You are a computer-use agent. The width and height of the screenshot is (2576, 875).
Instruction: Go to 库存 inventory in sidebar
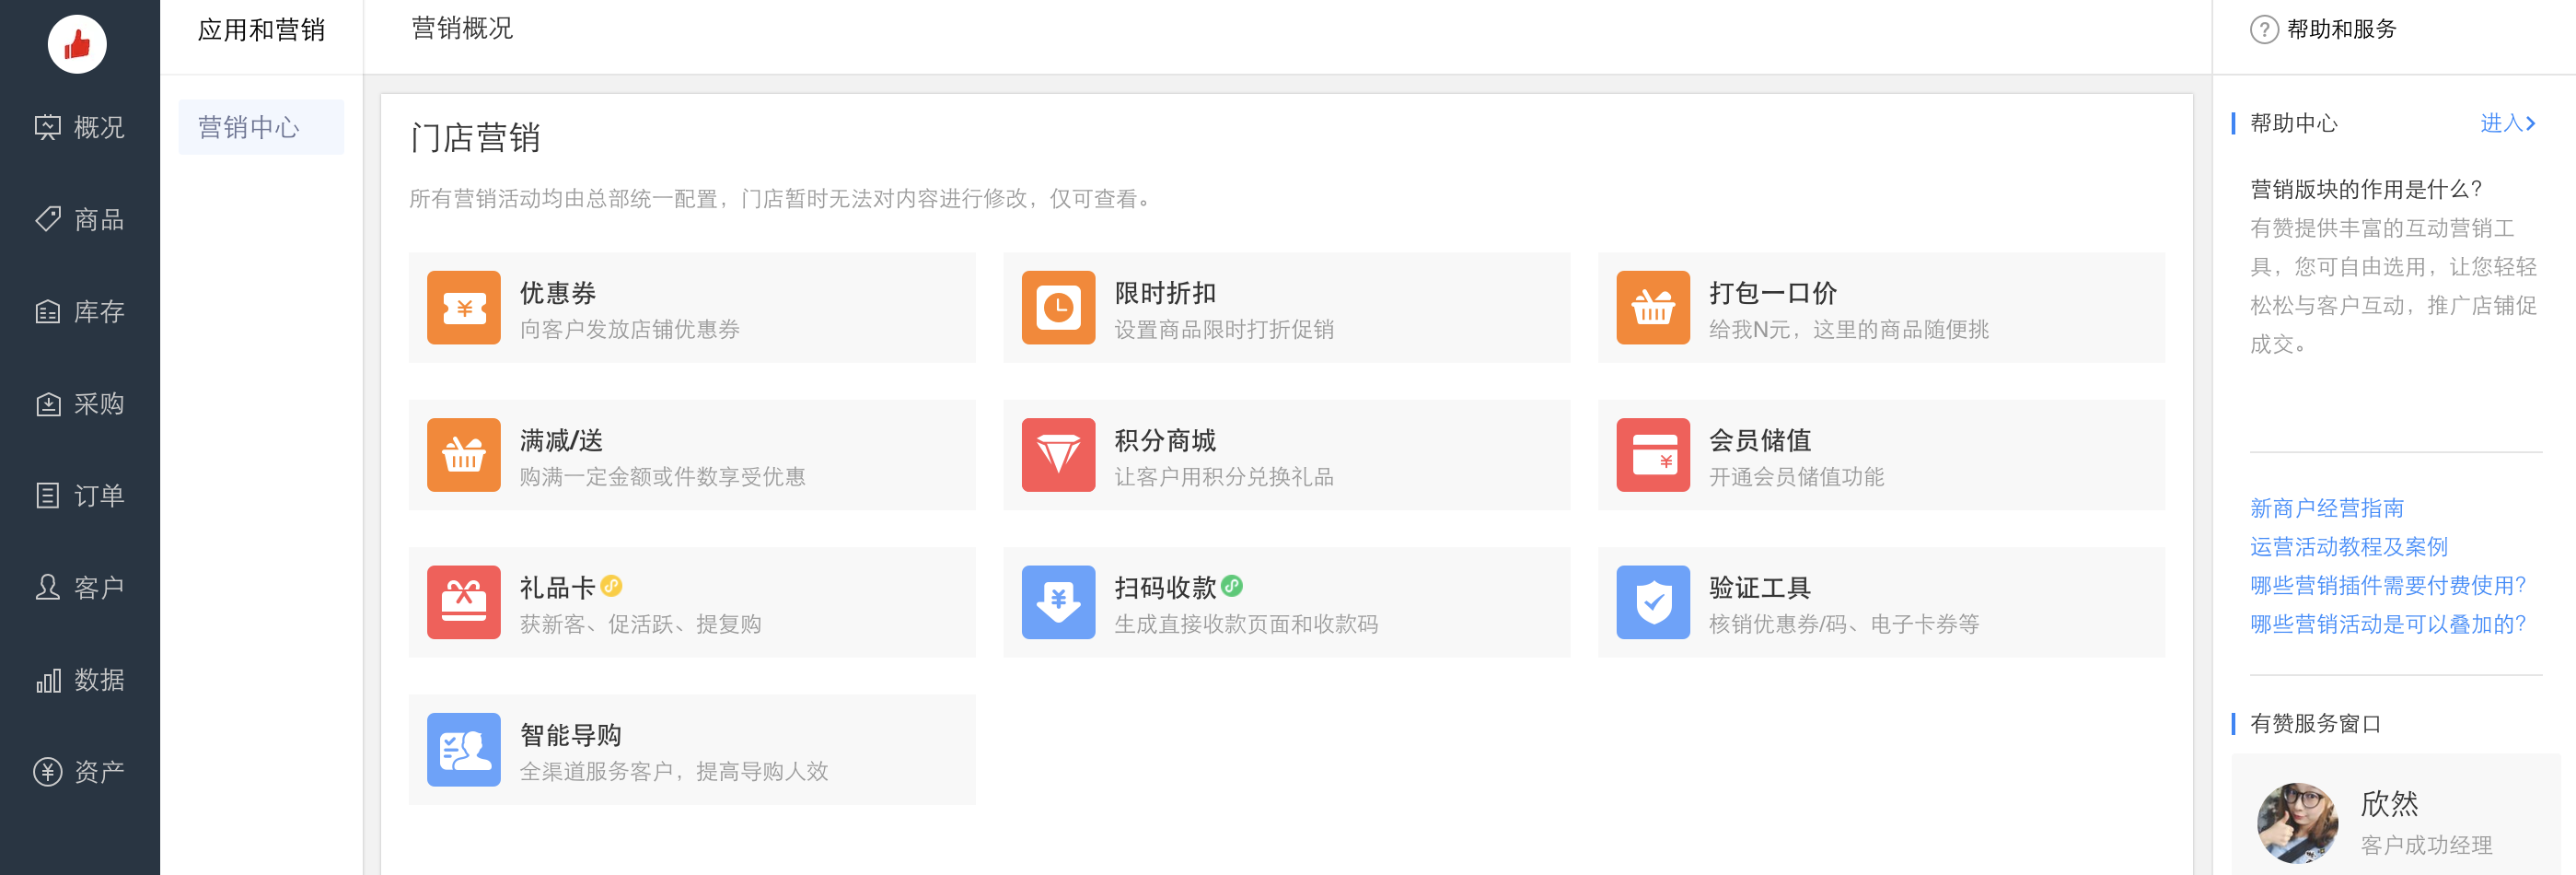pos(80,311)
